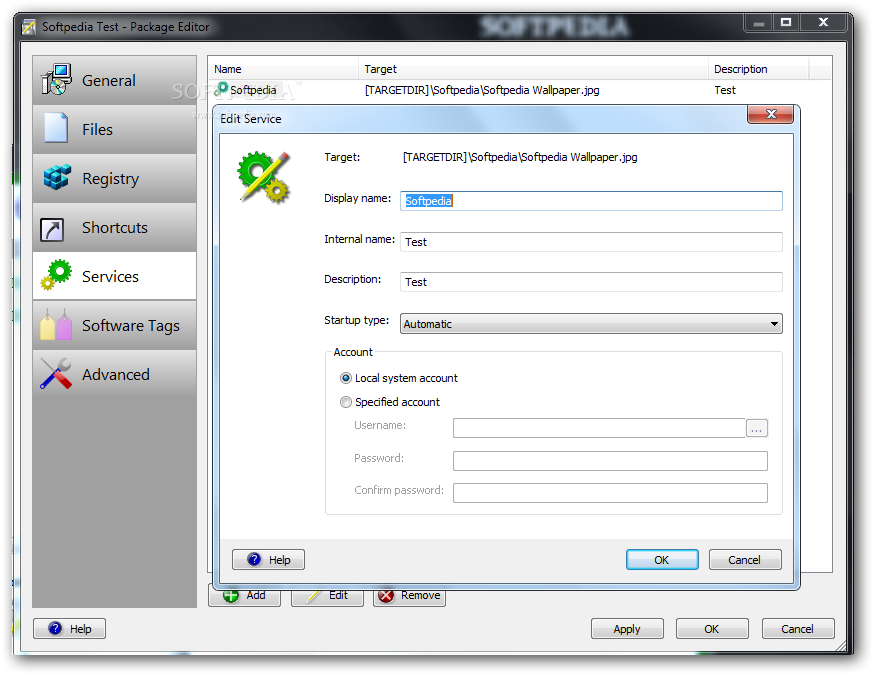Click the green plus Add icon
This screenshot has width=874, height=675.
click(231, 596)
